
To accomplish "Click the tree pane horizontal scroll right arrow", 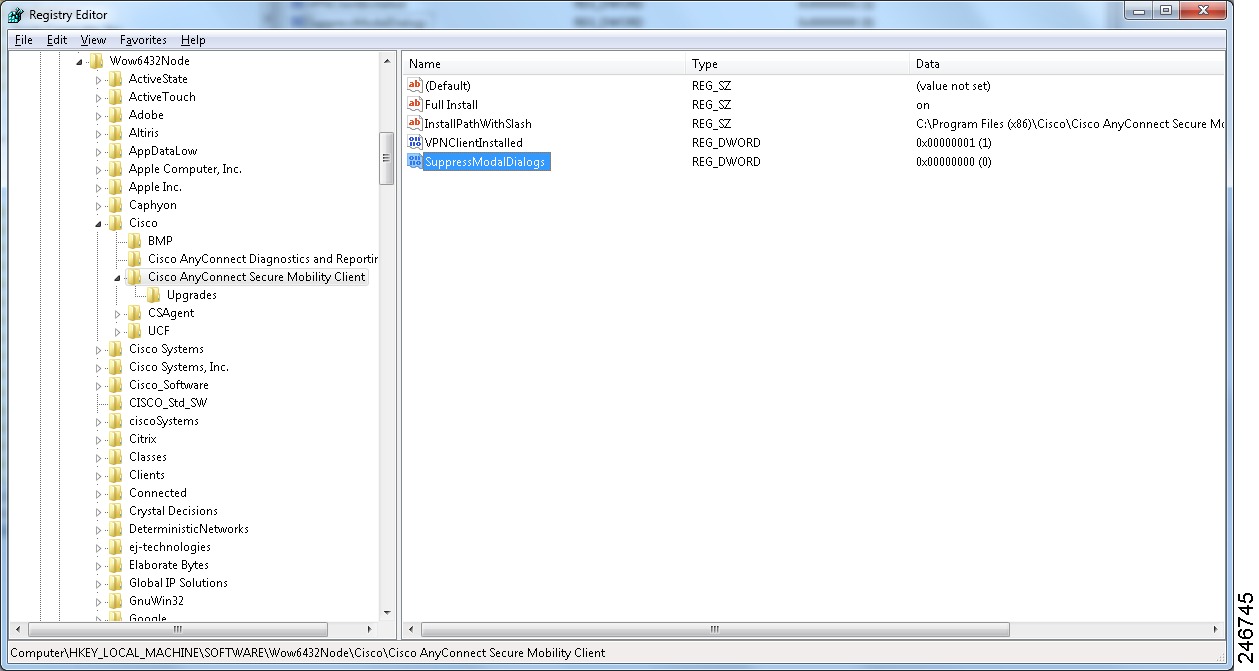I will [x=369, y=630].
